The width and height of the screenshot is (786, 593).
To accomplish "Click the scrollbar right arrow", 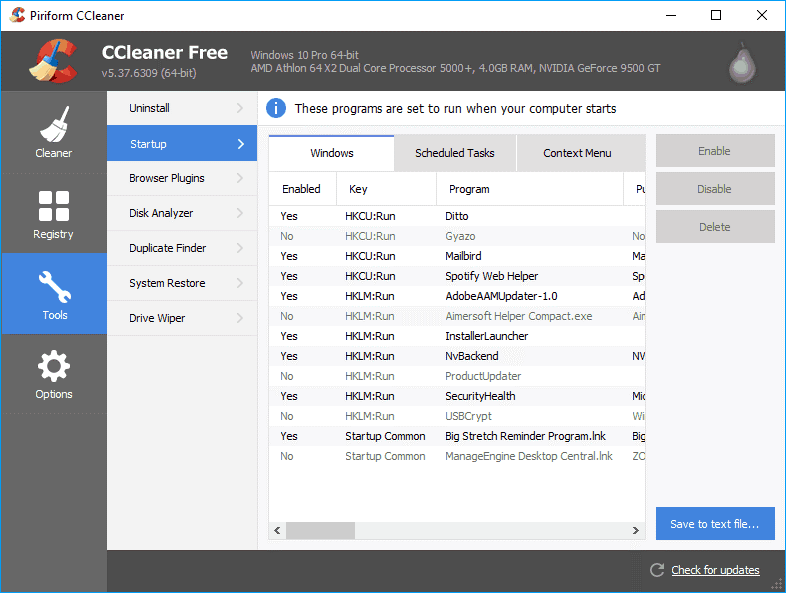I will point(636,531).
